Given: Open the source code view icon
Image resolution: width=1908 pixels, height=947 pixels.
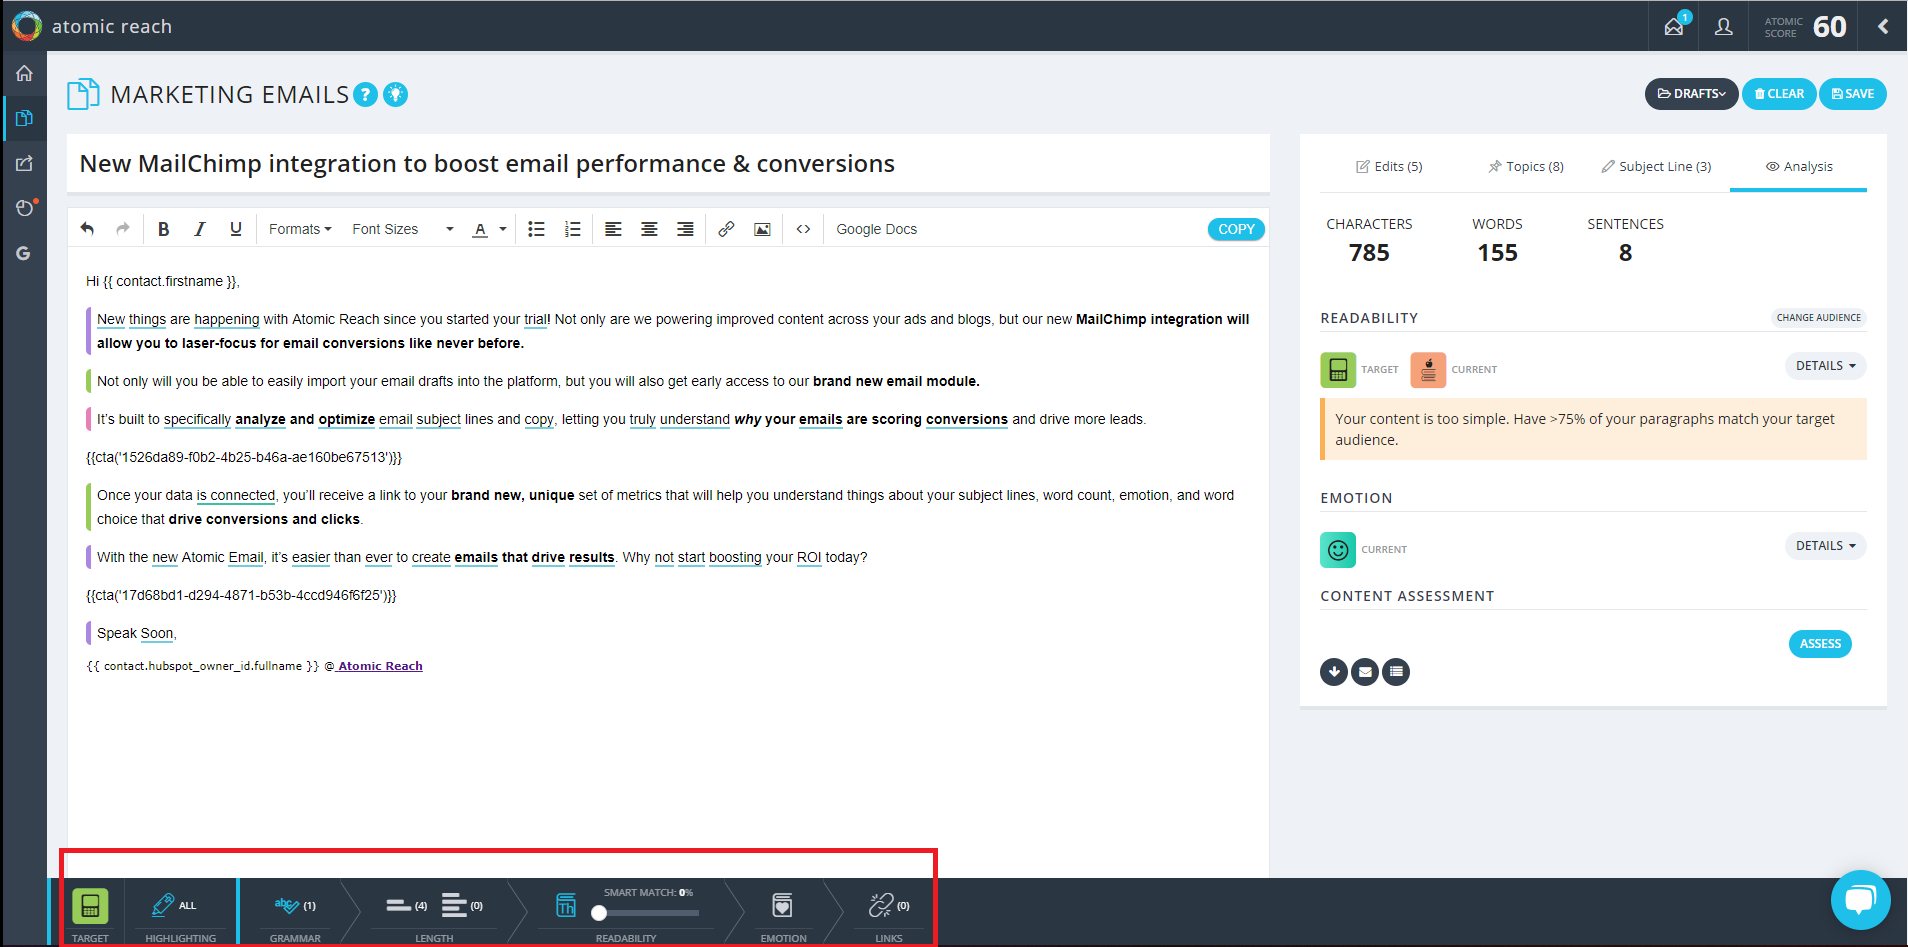Looking at the screenshot, I should pos(803,229).
